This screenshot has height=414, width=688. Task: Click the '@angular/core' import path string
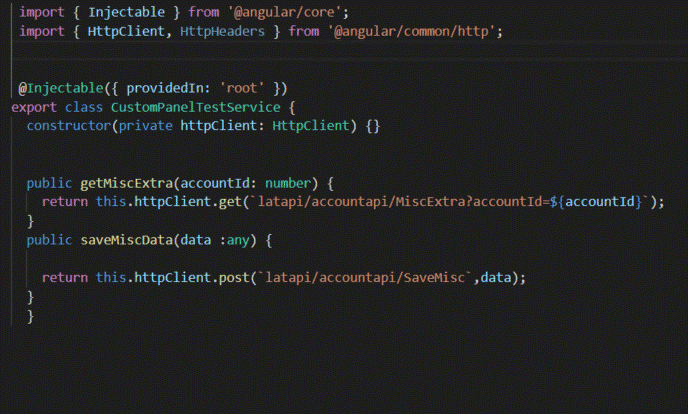click(x=266, y=11)
